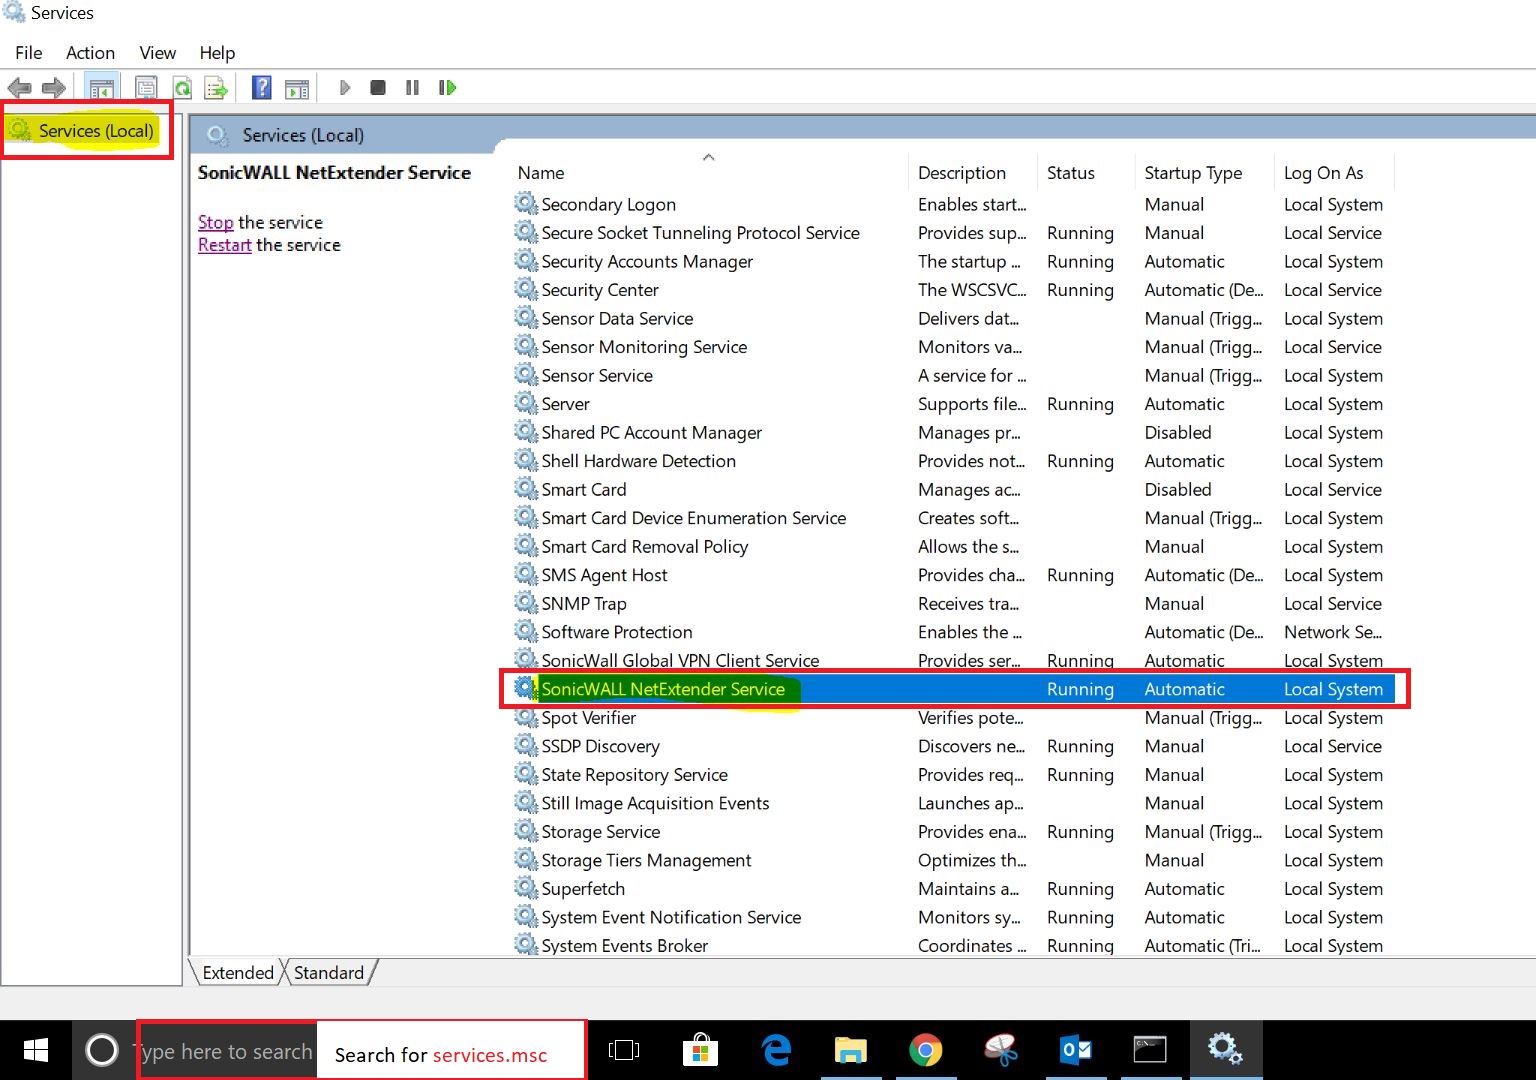This screenshot has width=1536, height=1080.
Task: Launch Google Chrome from the taskbar
Action: click(x=926, y=1050)
